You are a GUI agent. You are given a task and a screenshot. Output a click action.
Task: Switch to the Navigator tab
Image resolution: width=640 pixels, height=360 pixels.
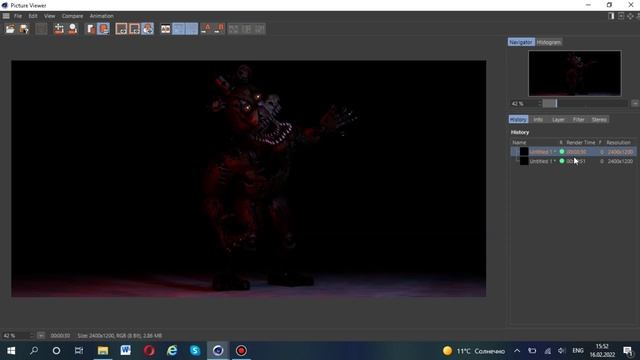click(x=521, y=42)
